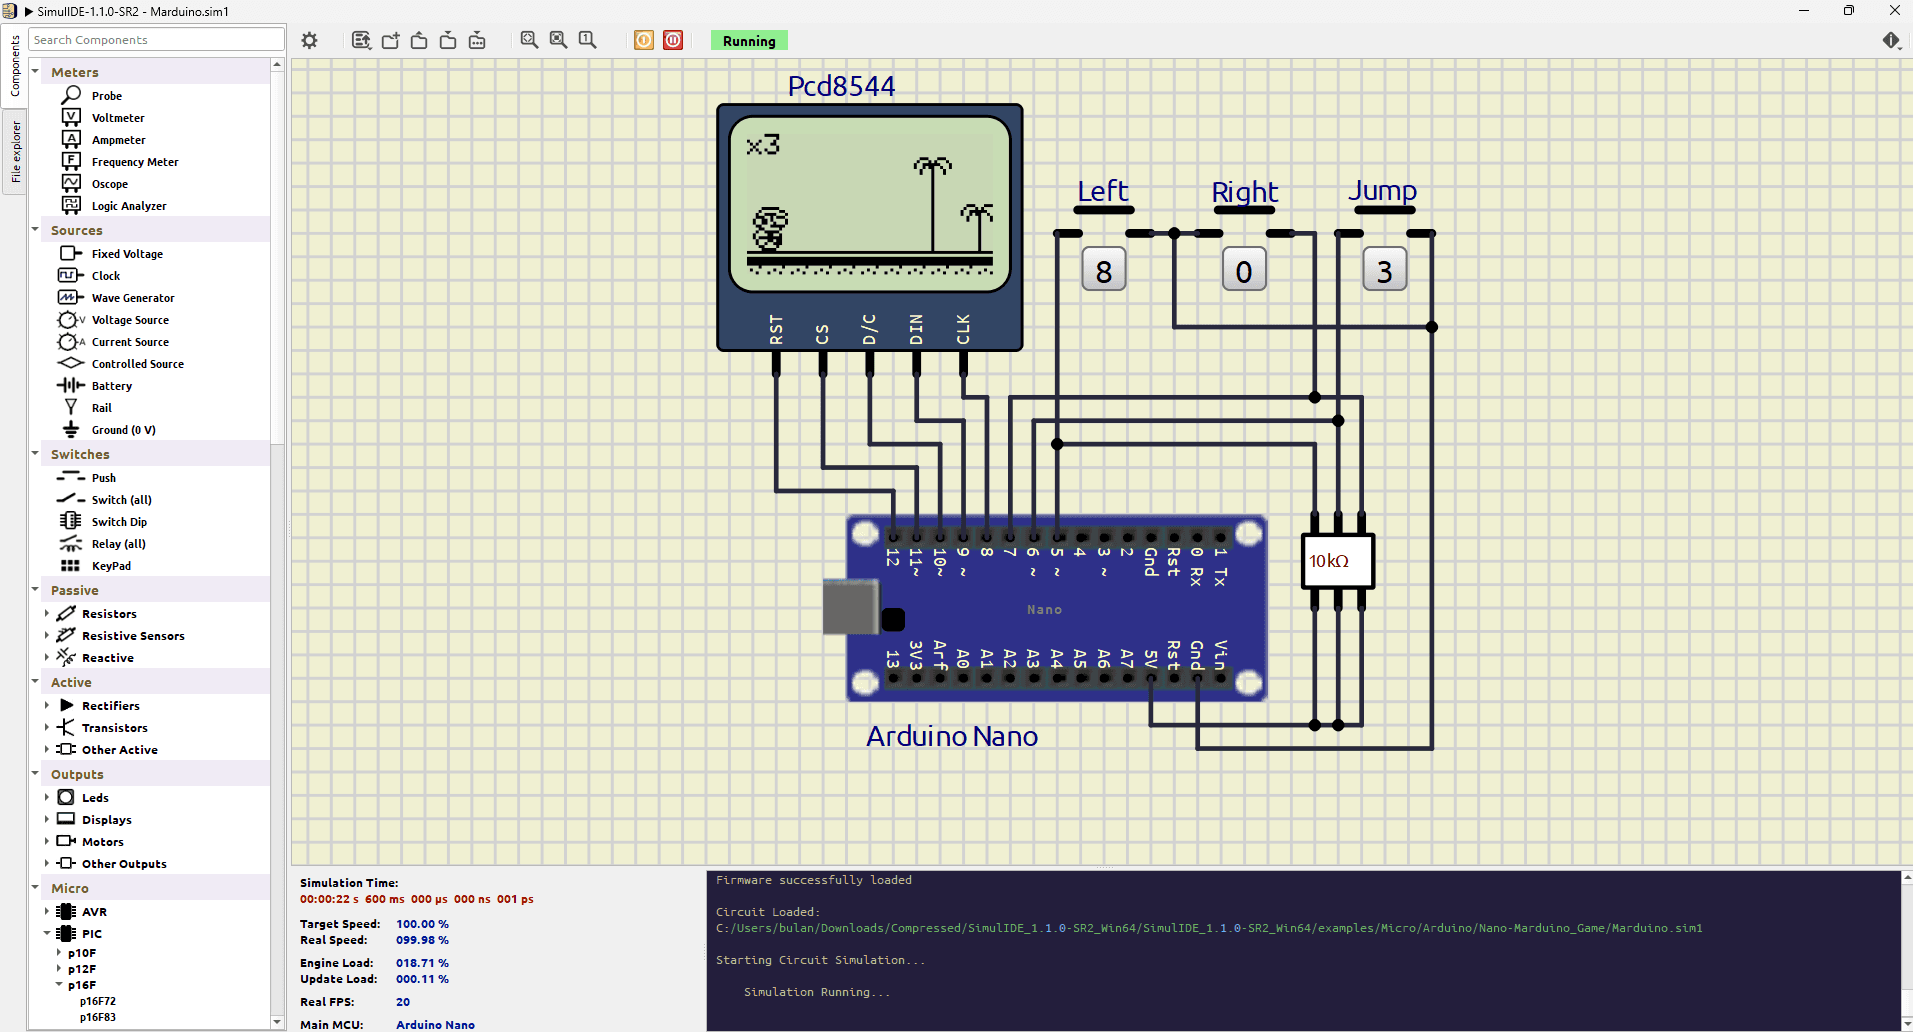1913x1032 pixels.
Task: Open the circuit library toolbar icon
Action: click(362, 41)
